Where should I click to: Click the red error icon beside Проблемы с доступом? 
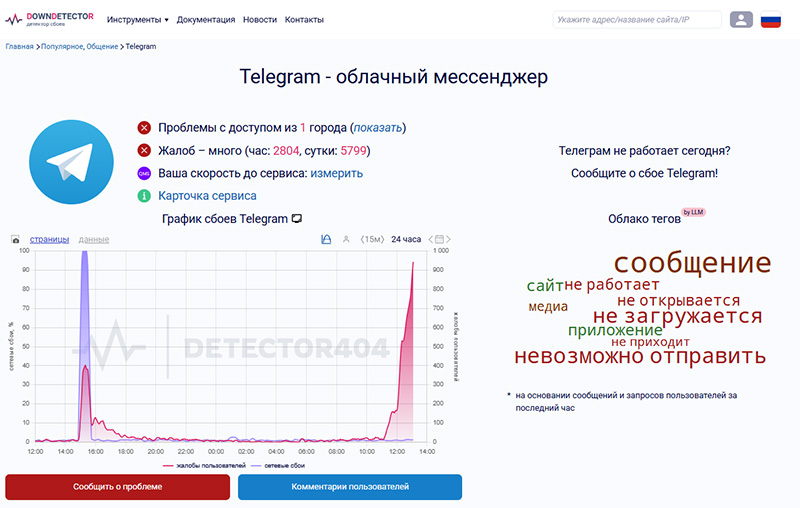[x=144, y=128]
